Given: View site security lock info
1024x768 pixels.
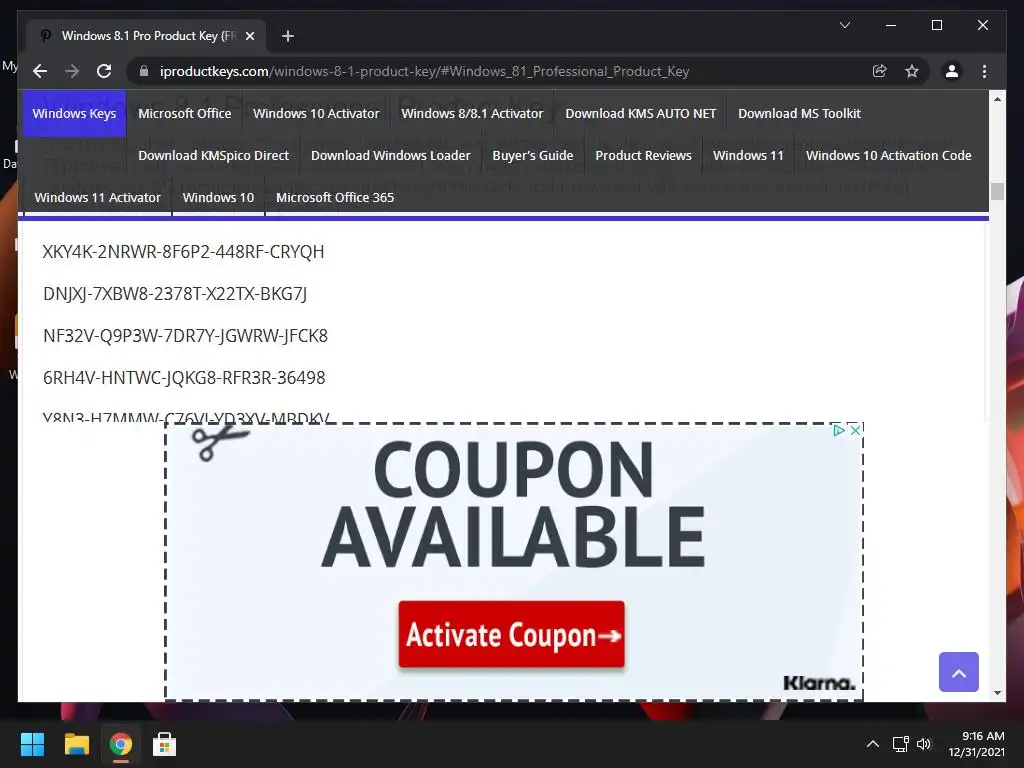Looking at the screenshot, I should (x=144, y=71).
